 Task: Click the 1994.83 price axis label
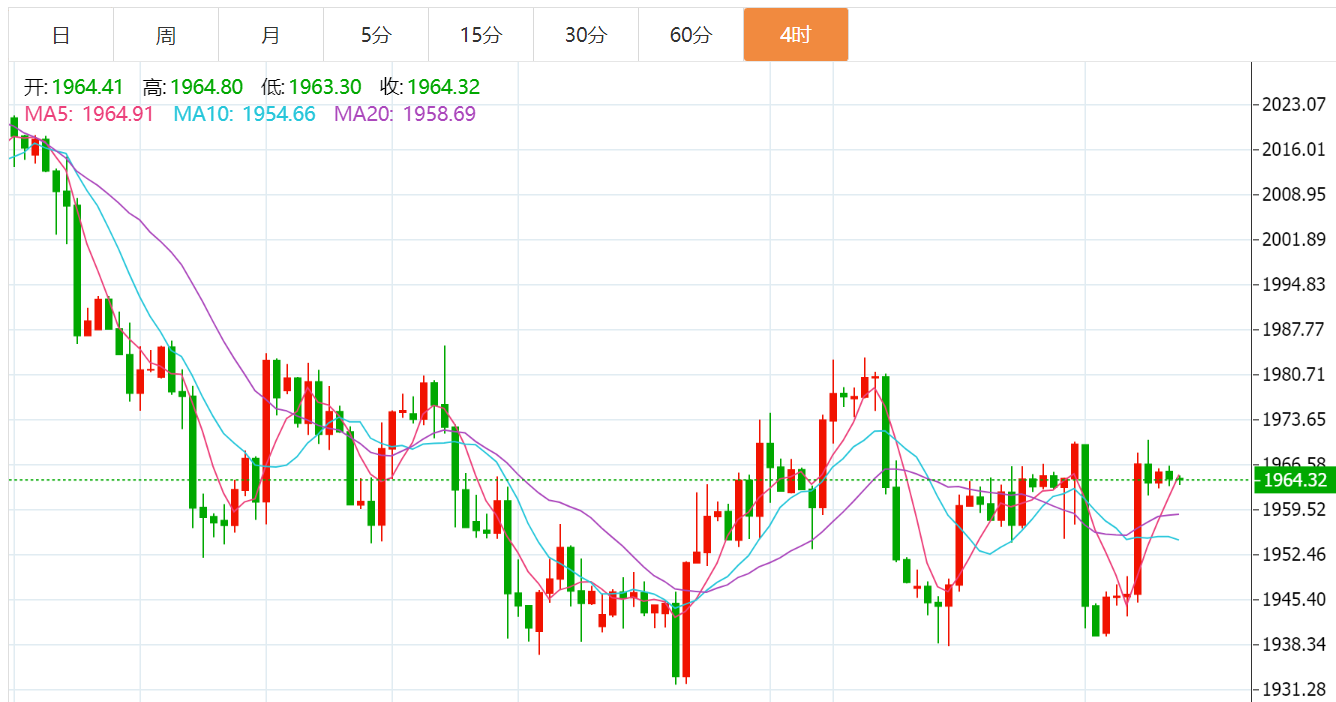point(1294,284)
